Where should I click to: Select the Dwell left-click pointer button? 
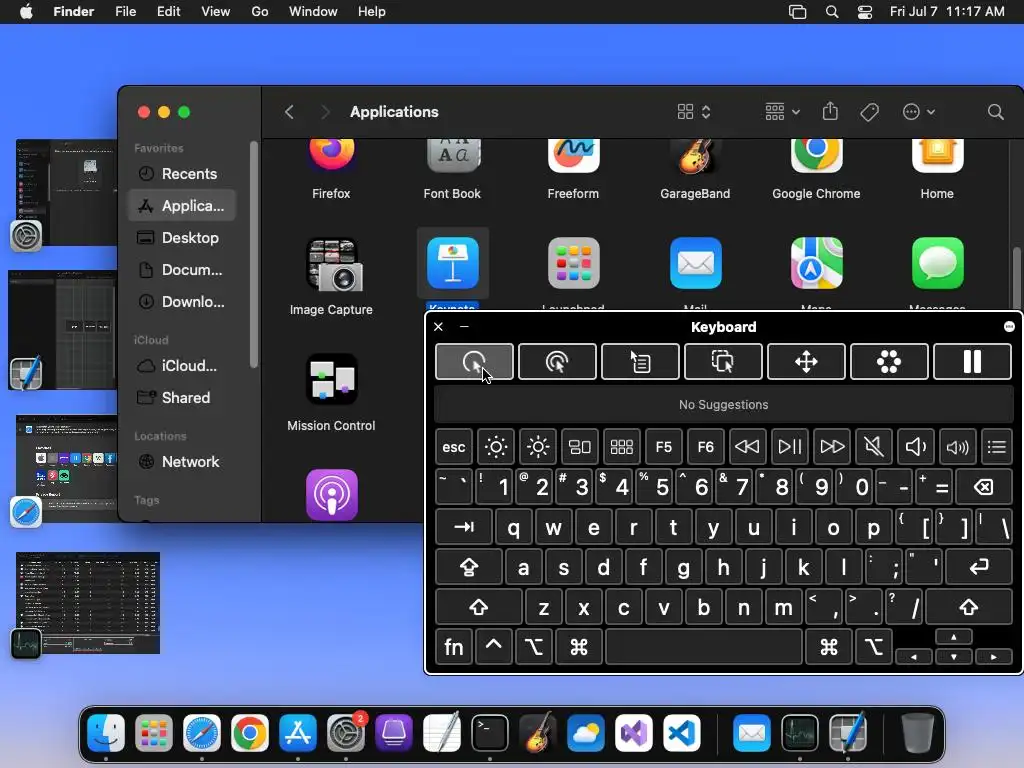[474, 361]
